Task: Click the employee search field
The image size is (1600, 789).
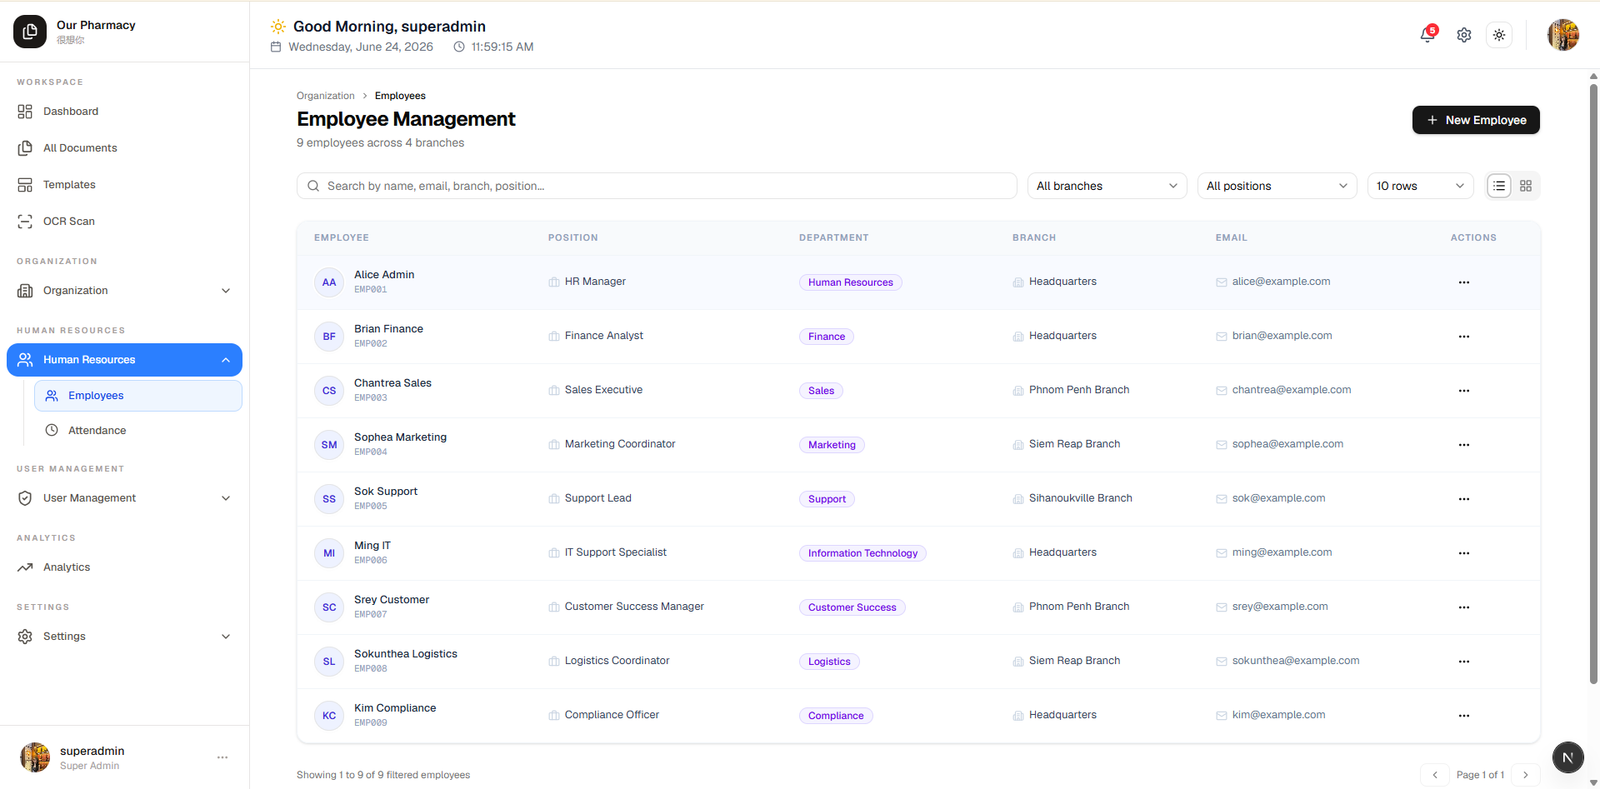Action: coord(657,186)
